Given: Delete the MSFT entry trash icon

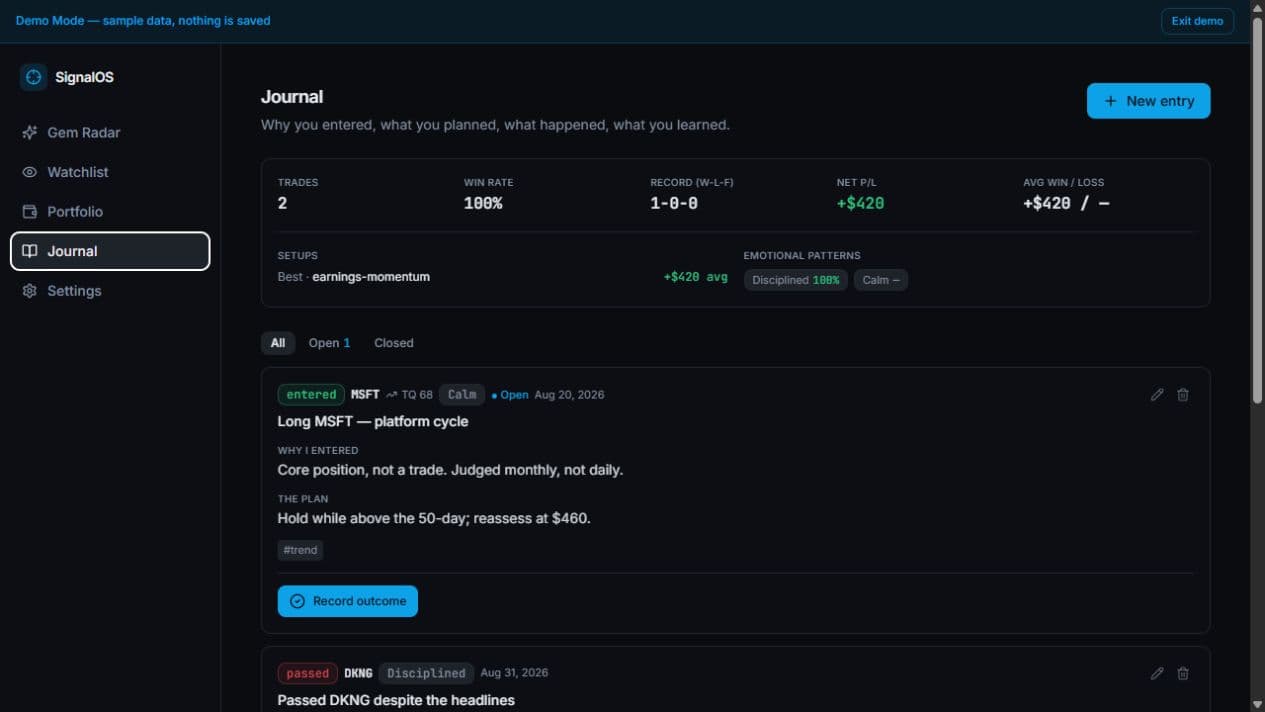Looking at the screenshot, I should 1183,395.
